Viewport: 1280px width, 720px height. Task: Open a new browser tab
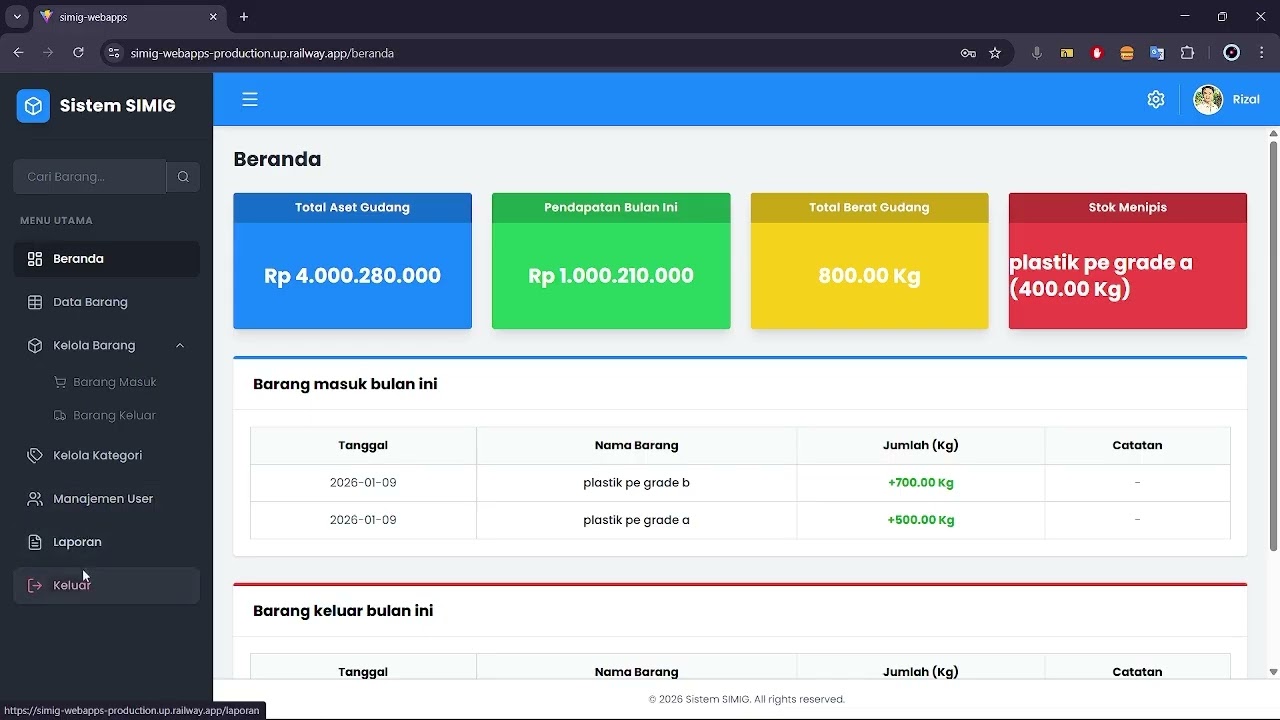tap(244, 17)
